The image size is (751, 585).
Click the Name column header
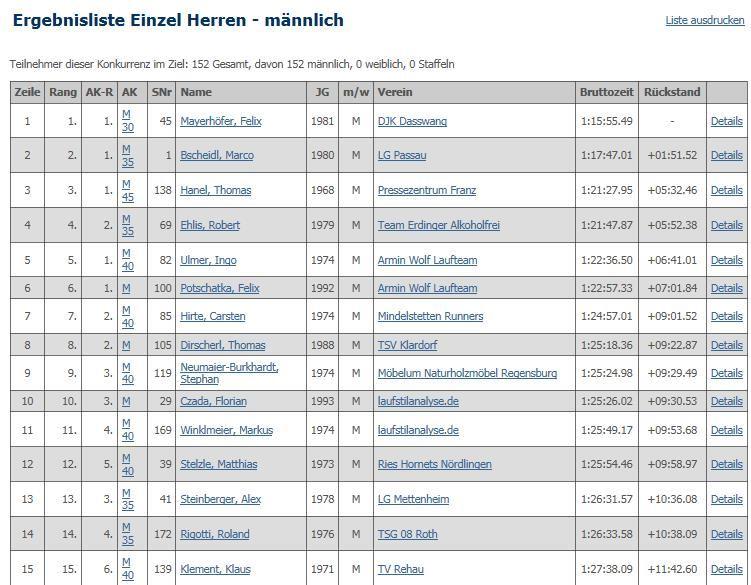pyautogui.click(x=196, y=92)
